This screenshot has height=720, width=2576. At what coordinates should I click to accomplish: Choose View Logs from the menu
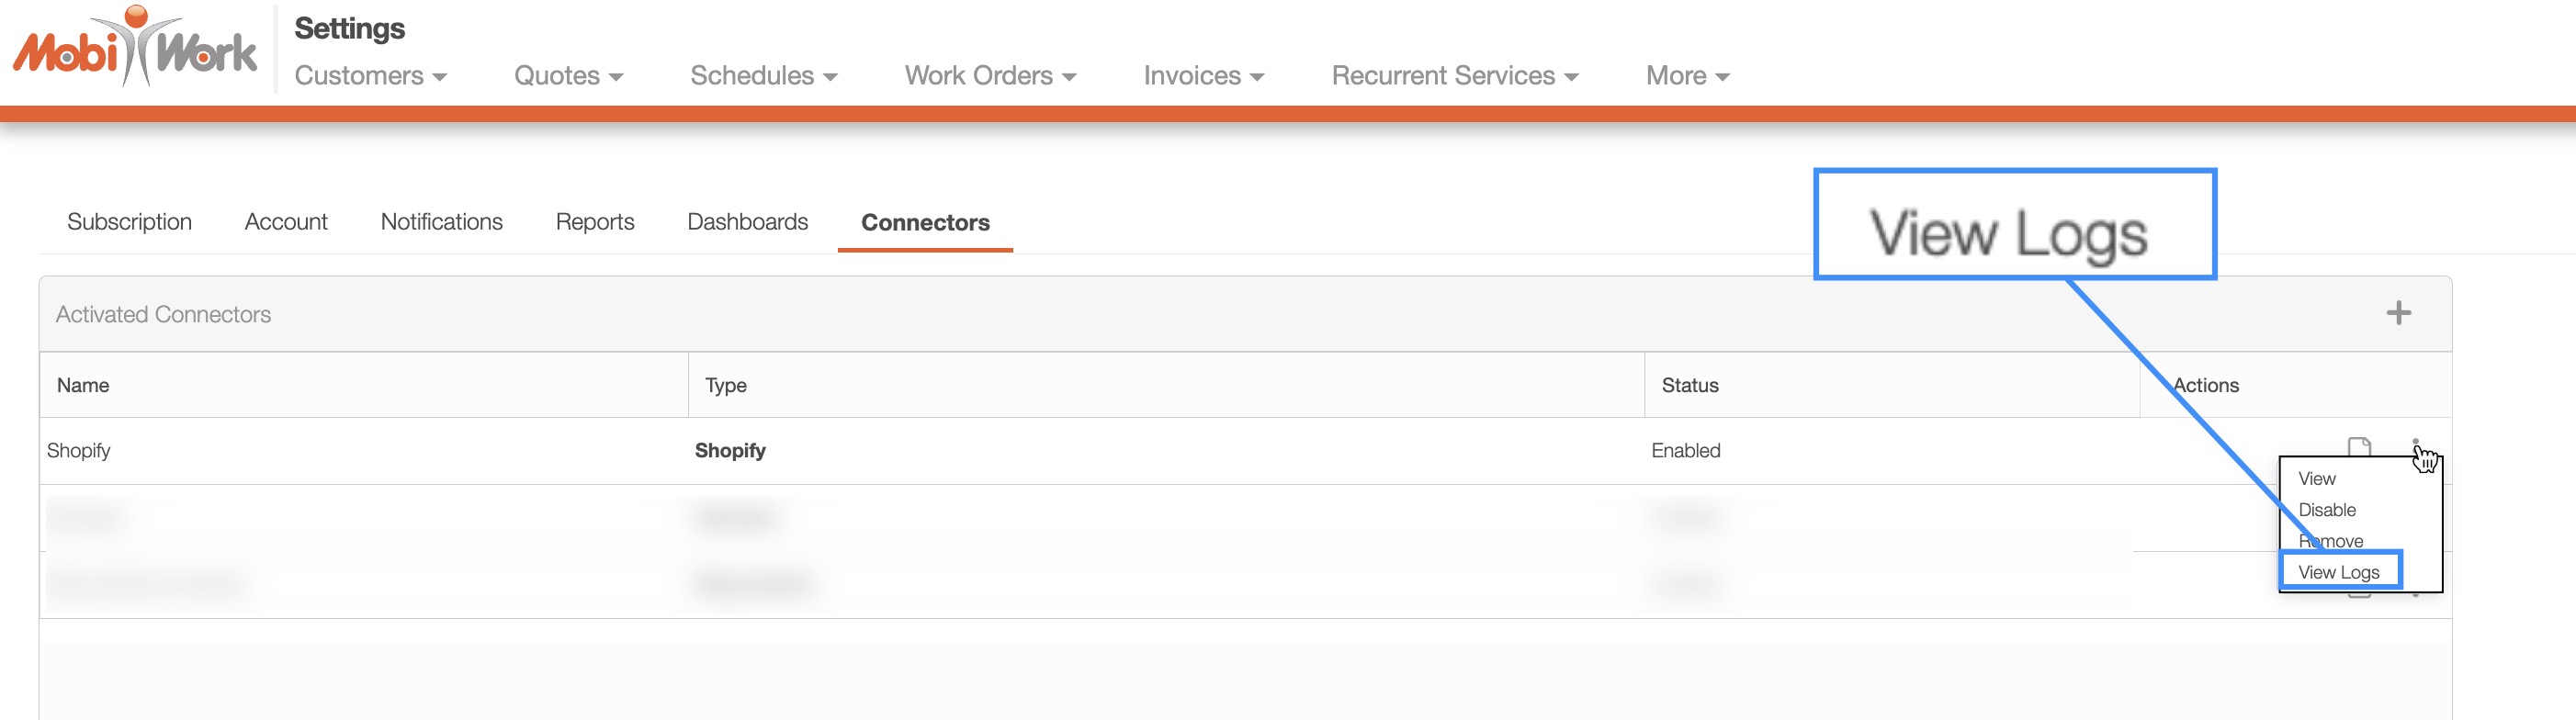(x=2338, y=572)
